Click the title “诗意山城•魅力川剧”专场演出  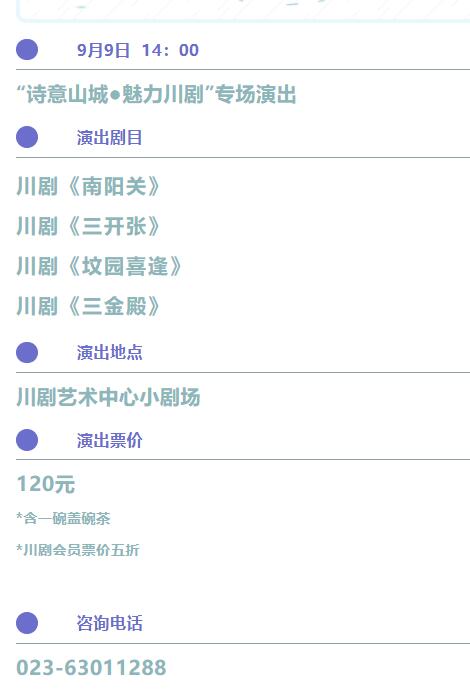click(156, 95)
